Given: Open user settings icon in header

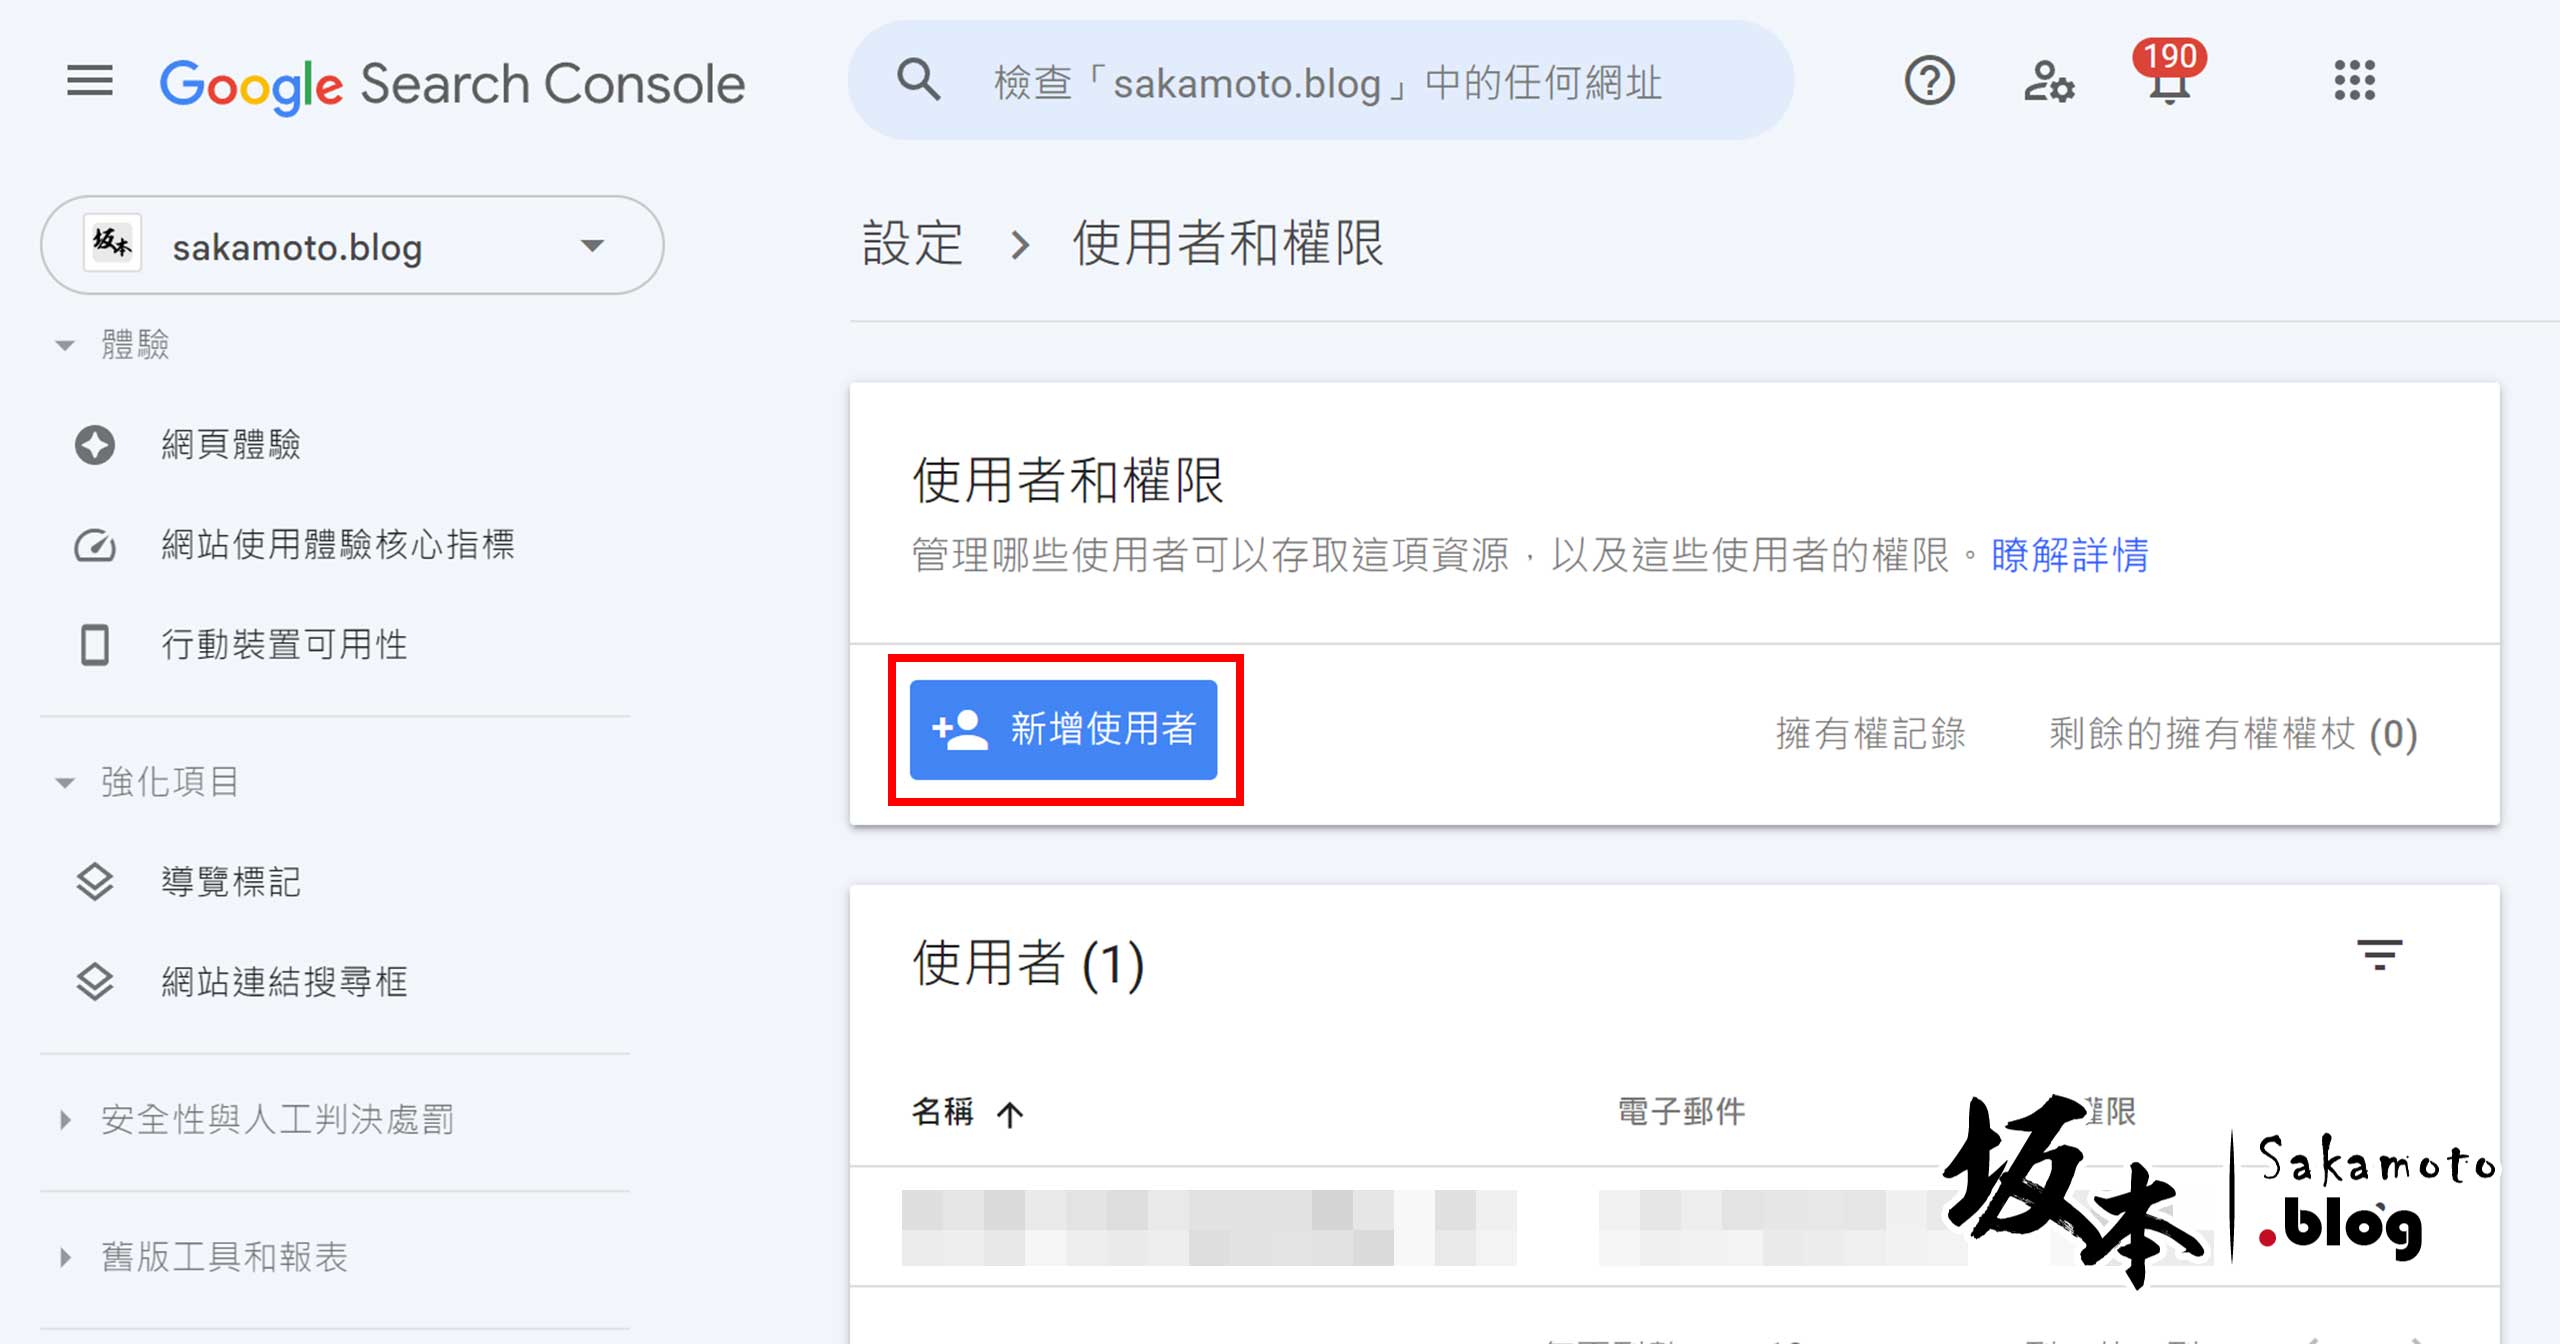Looking at the screenshot, I should click(2048, 81).
